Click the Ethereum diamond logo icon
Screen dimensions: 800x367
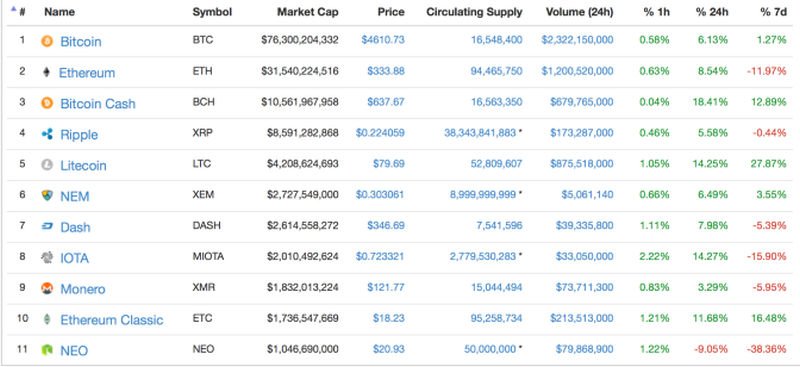(x=46, y=72)
